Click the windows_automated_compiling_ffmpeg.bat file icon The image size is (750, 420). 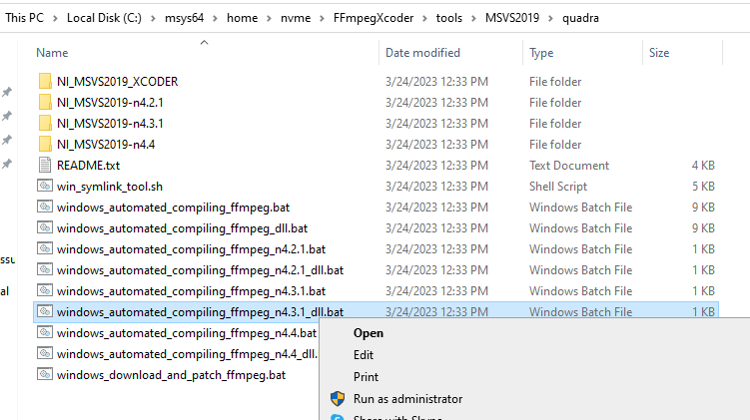[45, 207]
